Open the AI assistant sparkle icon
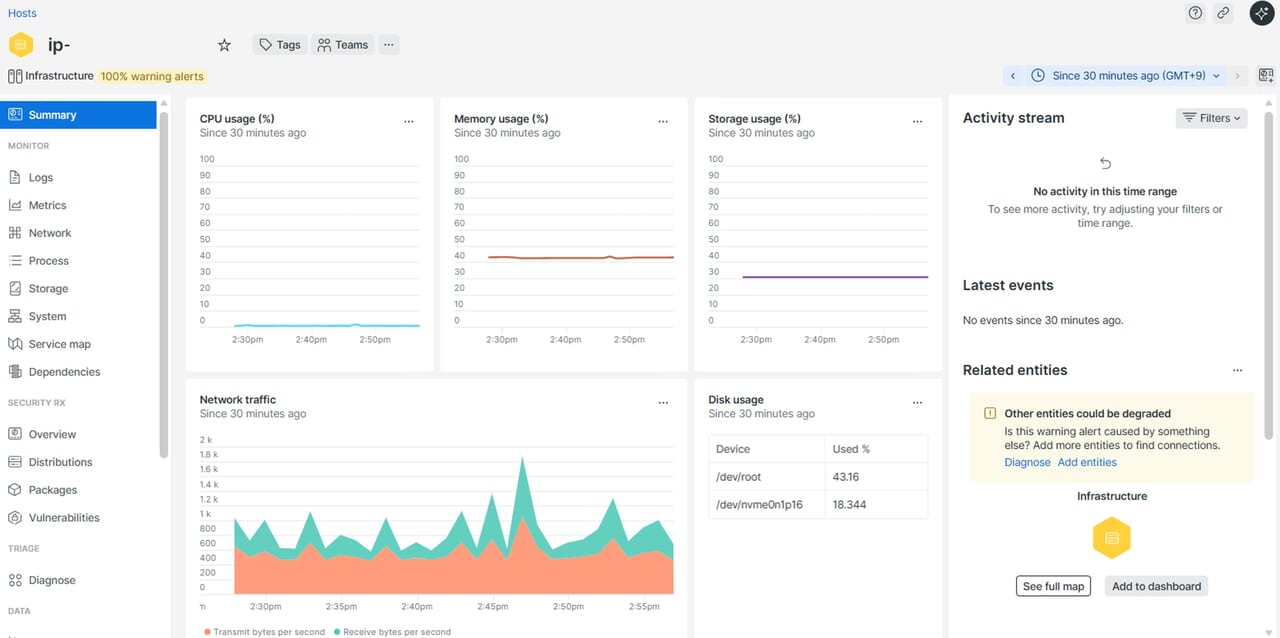1280x638 pixels. pyautogui.click(x=1262, y=13)
